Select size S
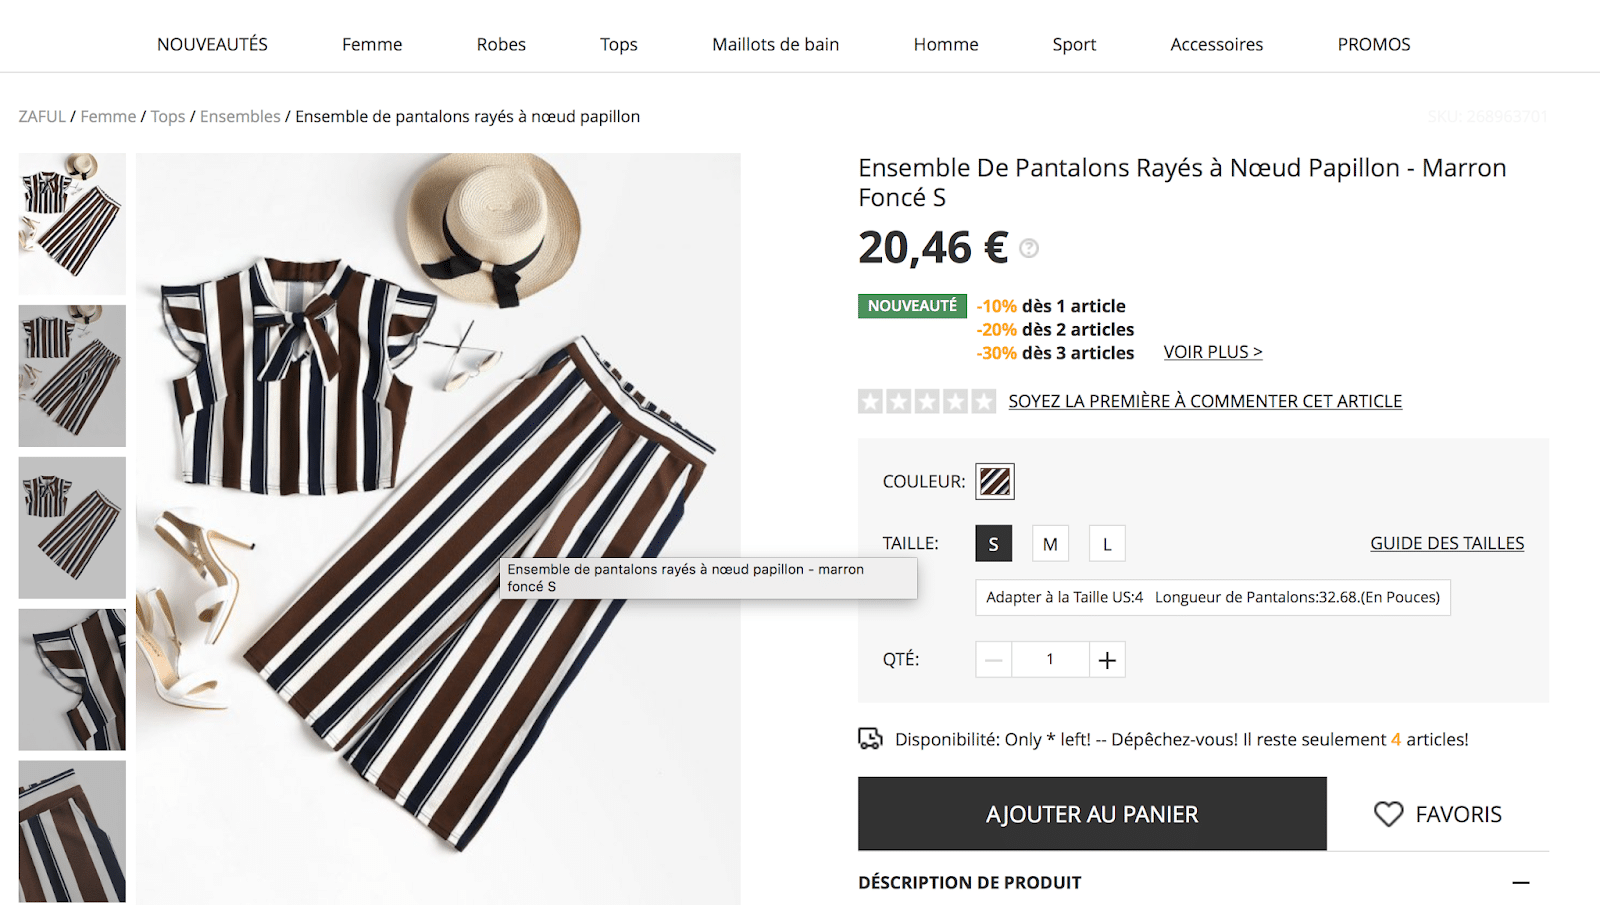 993,544
